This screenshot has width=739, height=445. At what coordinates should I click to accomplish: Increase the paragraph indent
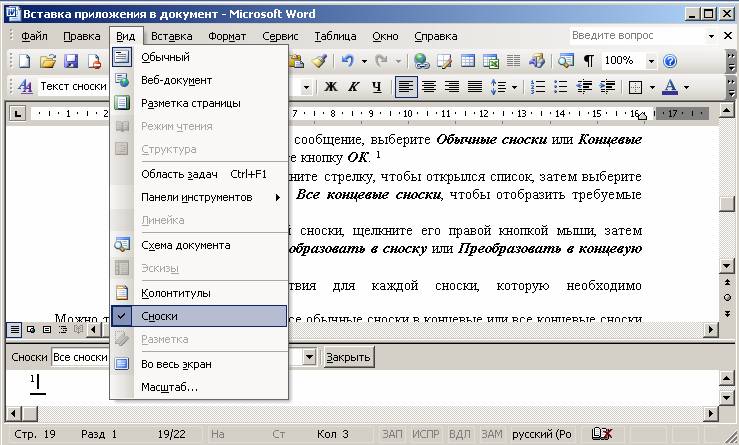point(608,87)
